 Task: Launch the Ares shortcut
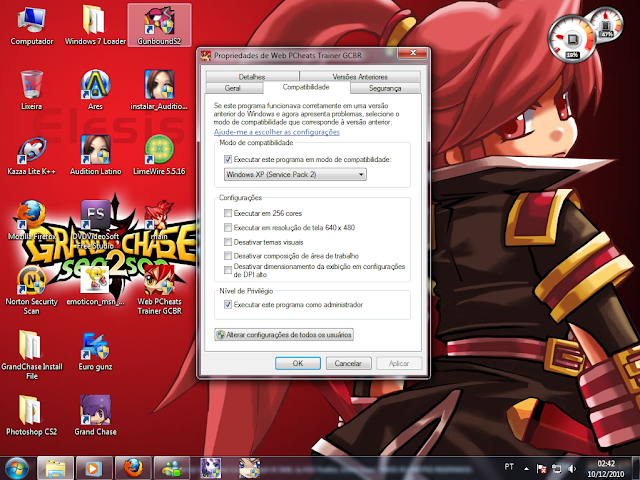click(x=95, y=90)
